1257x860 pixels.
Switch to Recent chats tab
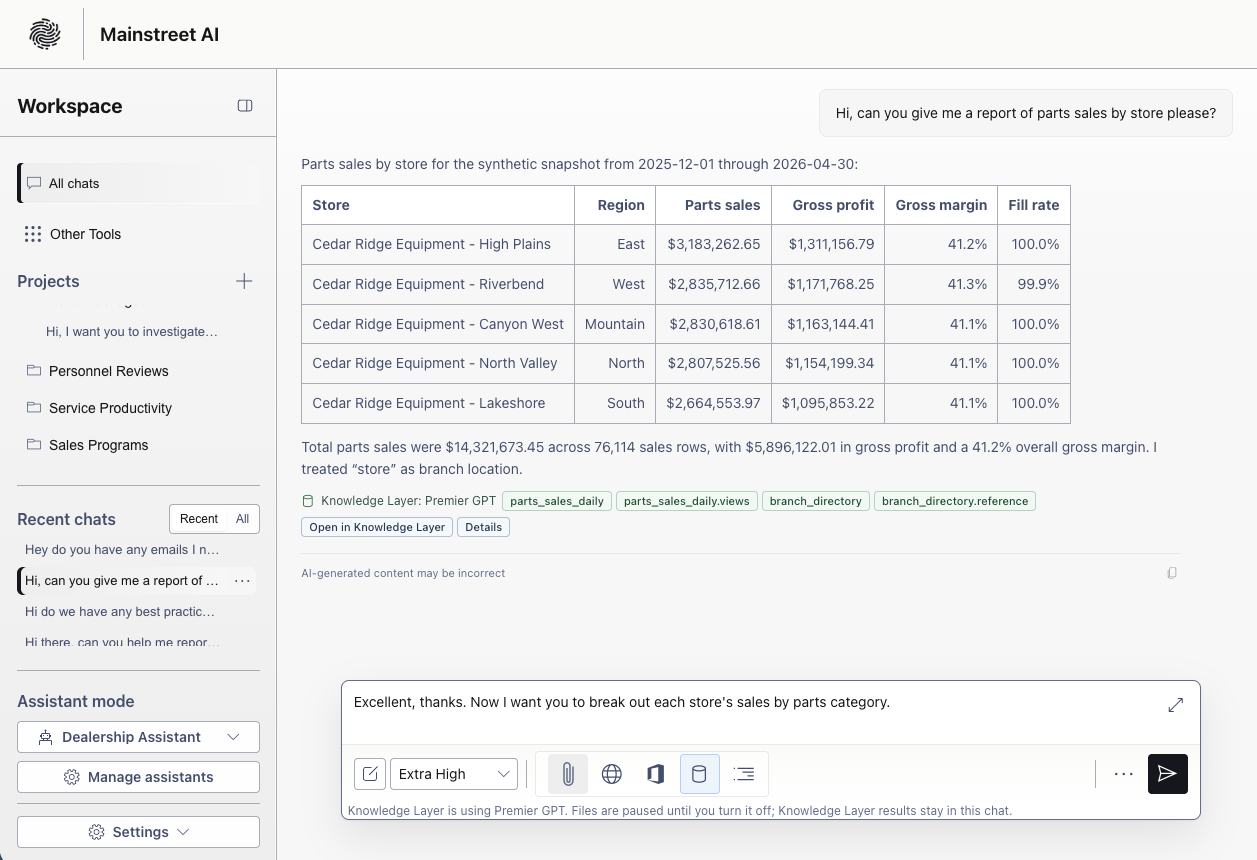199,518
